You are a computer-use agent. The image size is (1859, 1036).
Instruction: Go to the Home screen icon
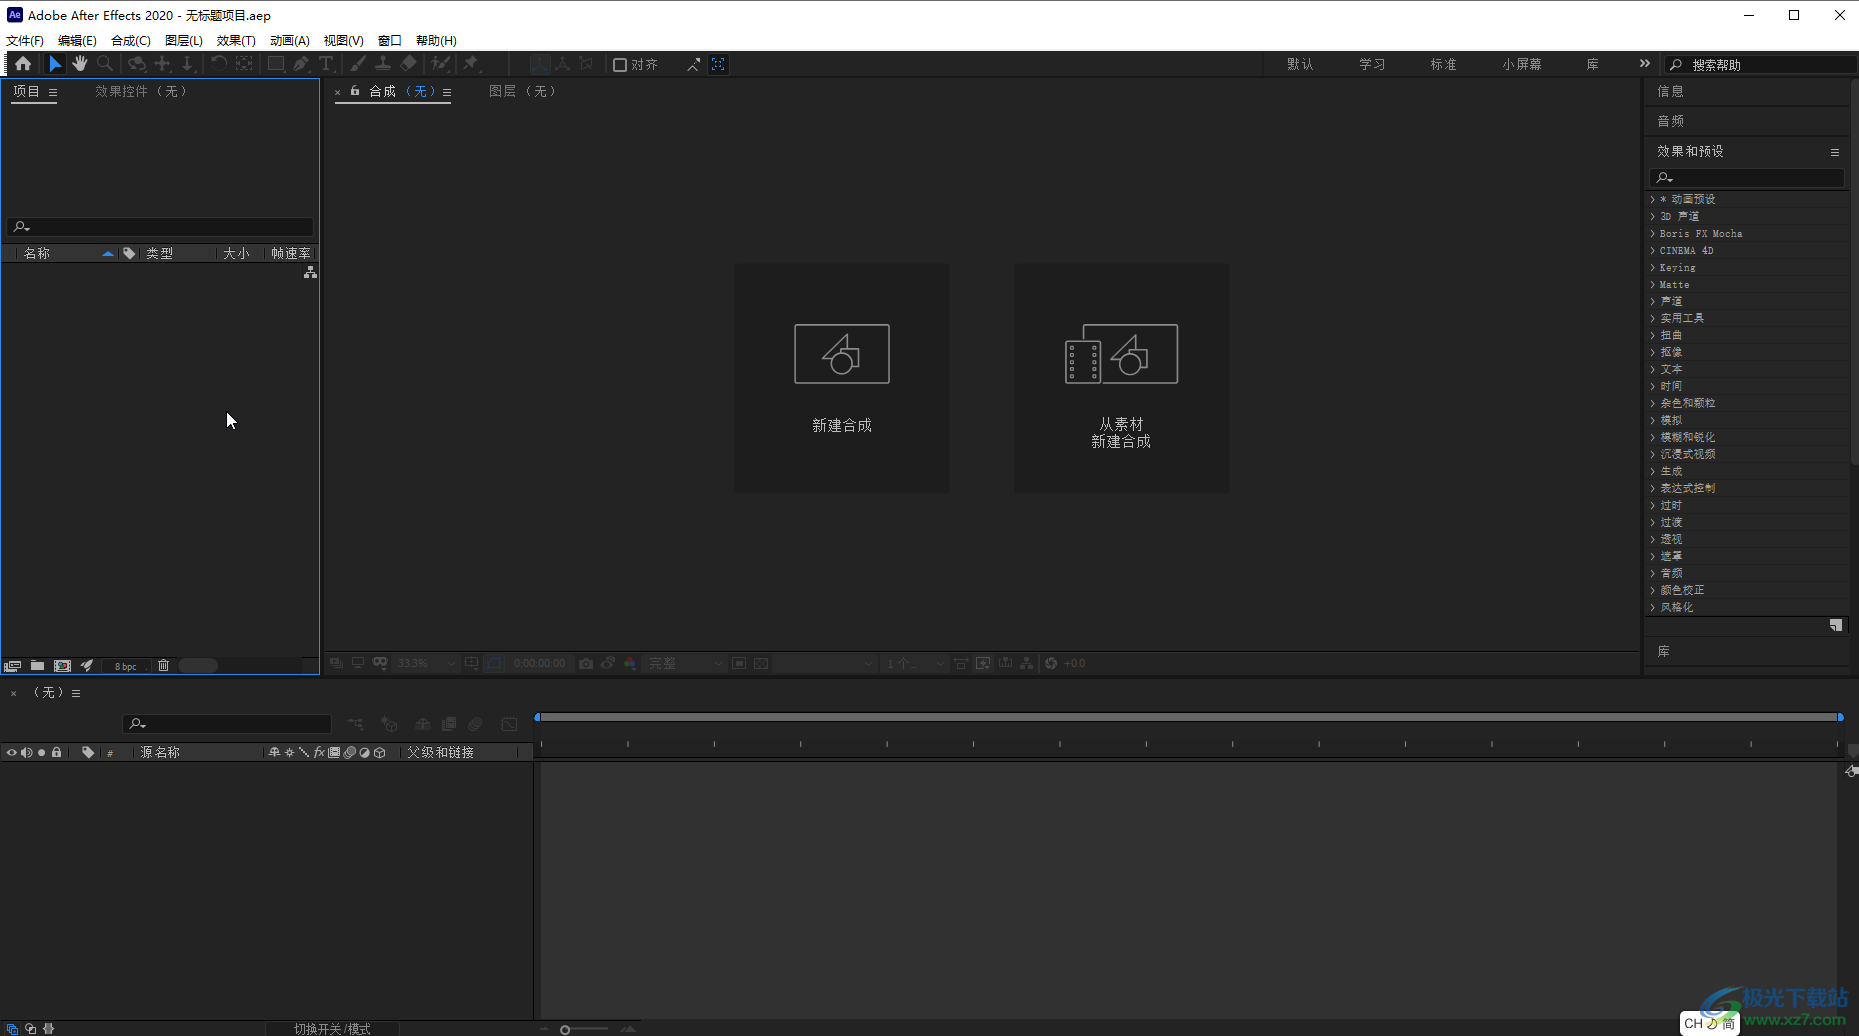[23, 64]
